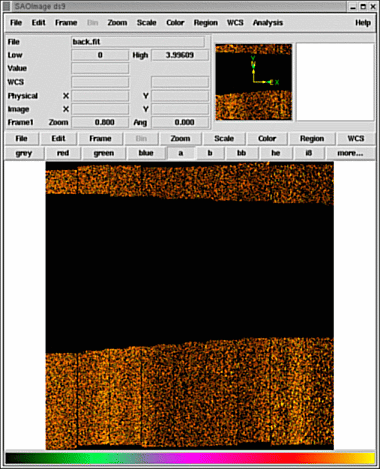Click the File name field showing back.fit
Image resolution: width=380 pixels, height=469 pixels.
point(138,42)
